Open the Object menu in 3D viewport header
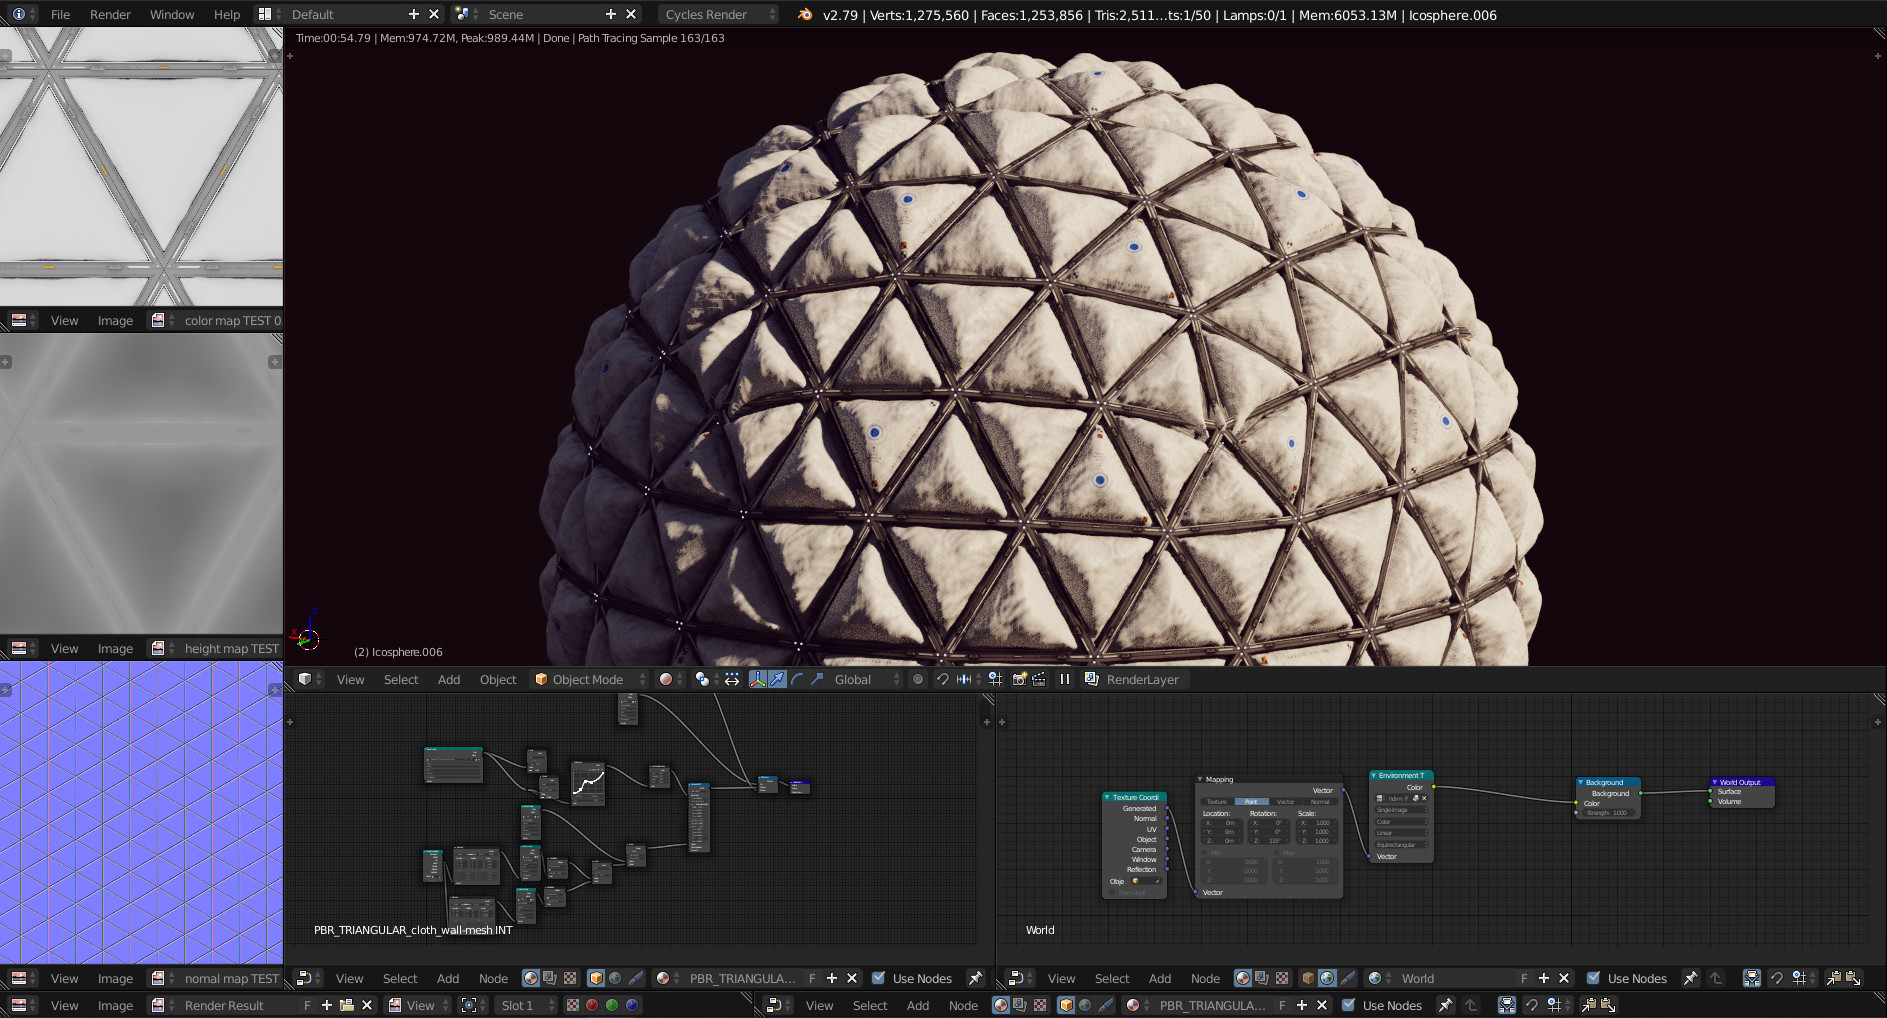This screenshot has height=1018, width=1887. 497,679
